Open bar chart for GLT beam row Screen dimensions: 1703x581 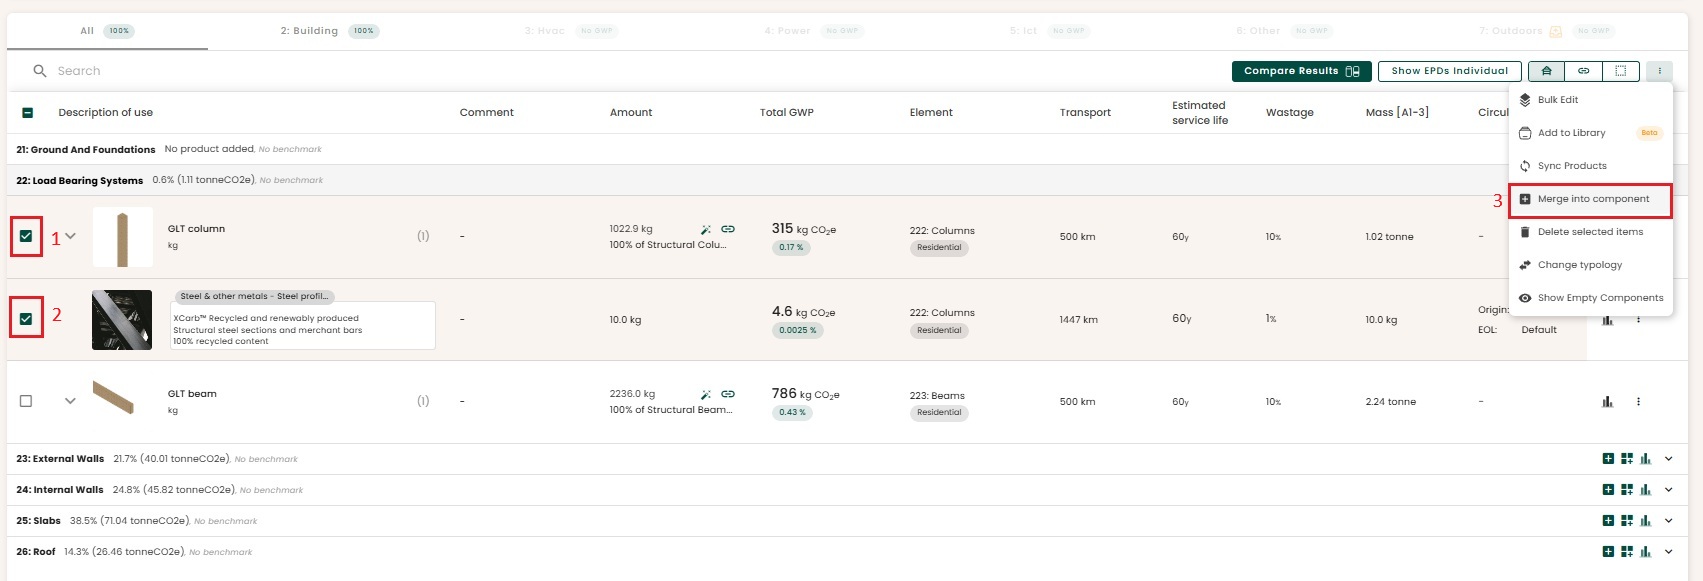coord(1607,402)
